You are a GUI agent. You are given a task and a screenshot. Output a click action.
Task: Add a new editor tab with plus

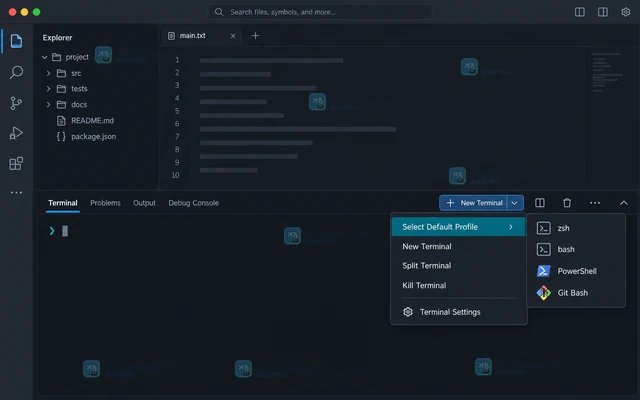pos(255,36)
